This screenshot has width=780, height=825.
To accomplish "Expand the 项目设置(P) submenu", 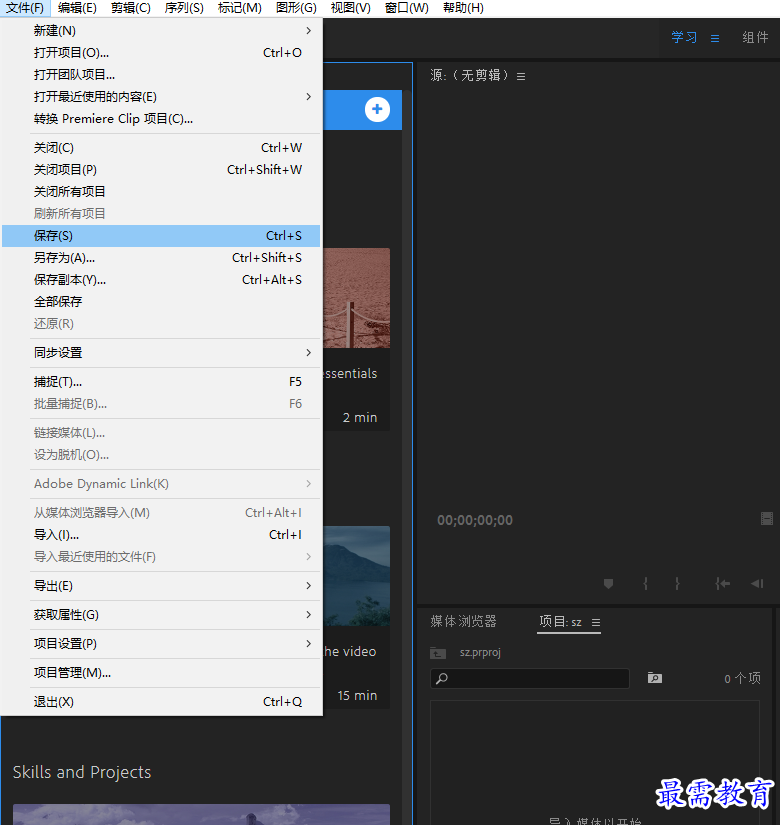I will [x=161, y=644].
